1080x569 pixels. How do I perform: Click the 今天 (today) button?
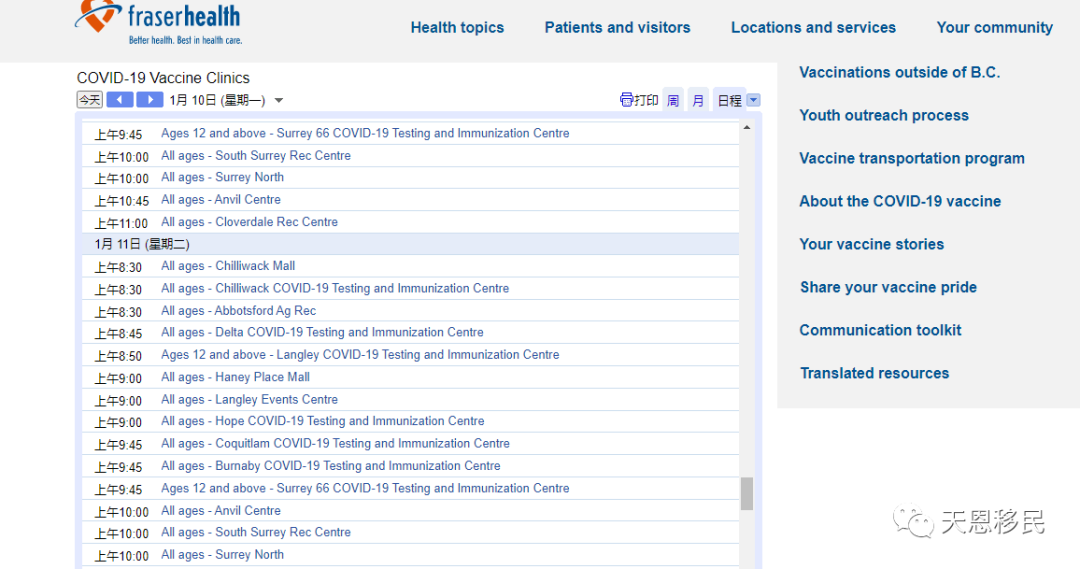coord(90,100)
